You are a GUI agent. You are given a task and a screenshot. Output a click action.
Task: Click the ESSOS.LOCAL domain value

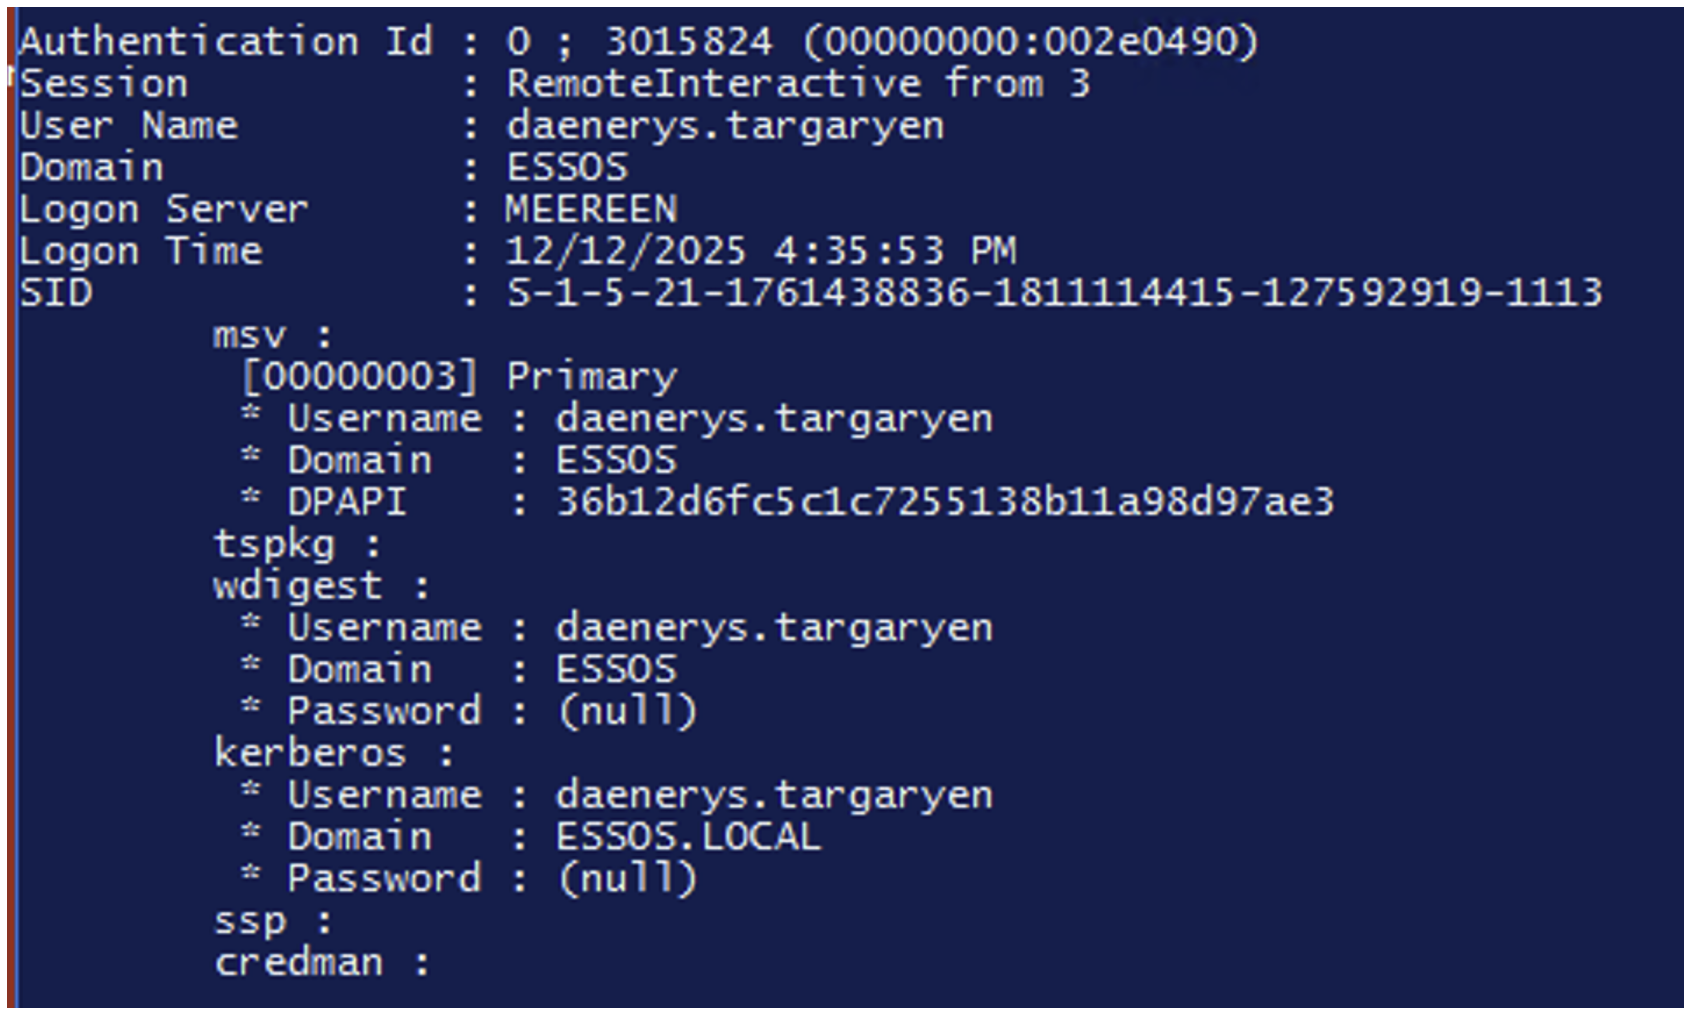click(688, 837)
